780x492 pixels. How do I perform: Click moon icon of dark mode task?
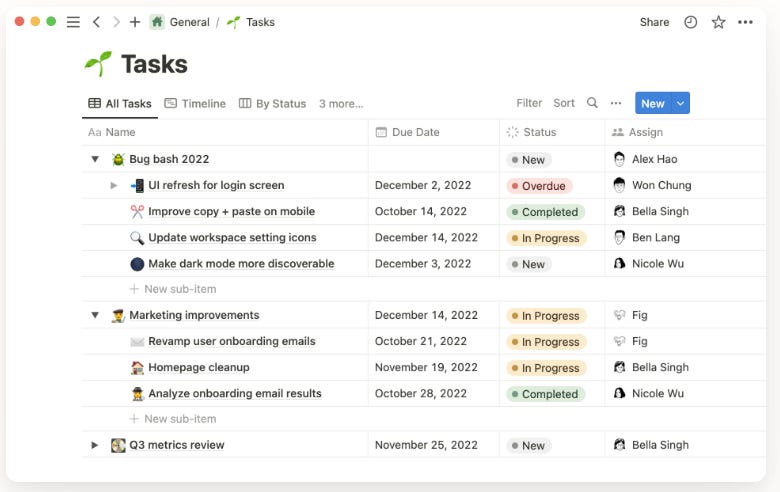pos(137,264)
